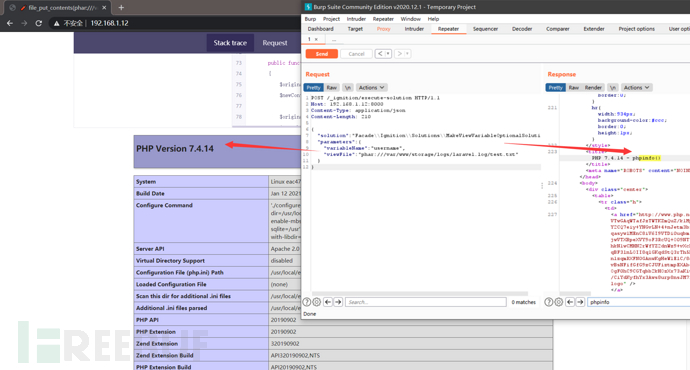
Task: Reload the Chrome page
Action: [39, 23]
